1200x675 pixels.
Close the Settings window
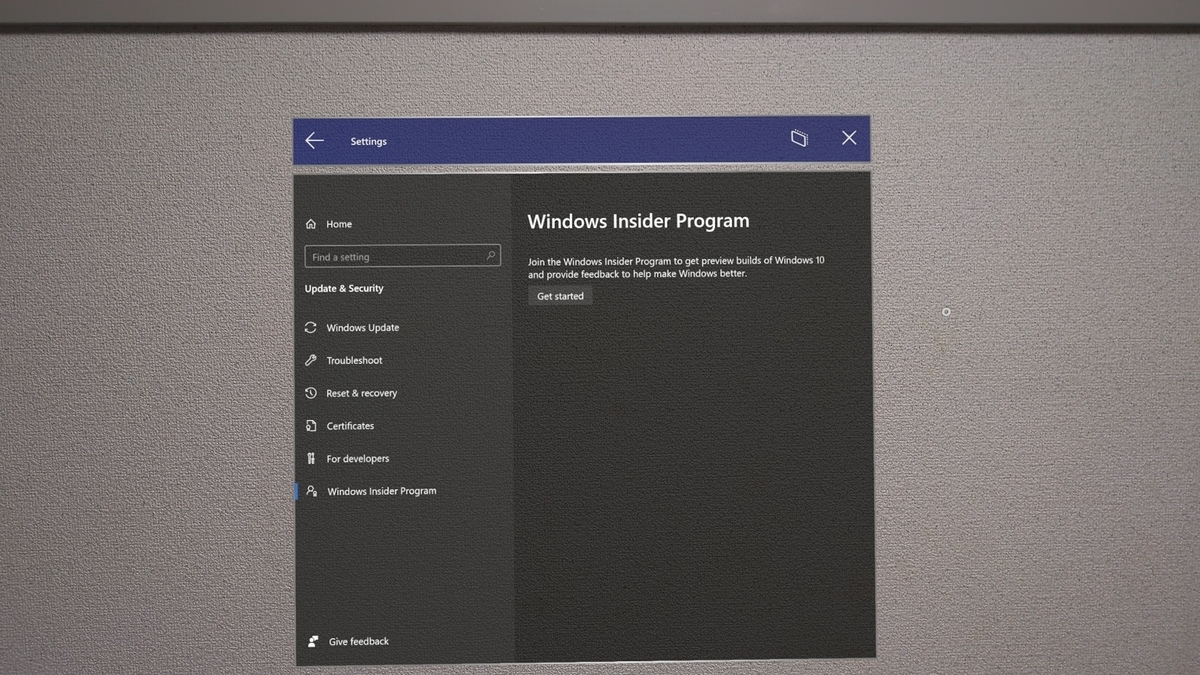coord(849,138)
